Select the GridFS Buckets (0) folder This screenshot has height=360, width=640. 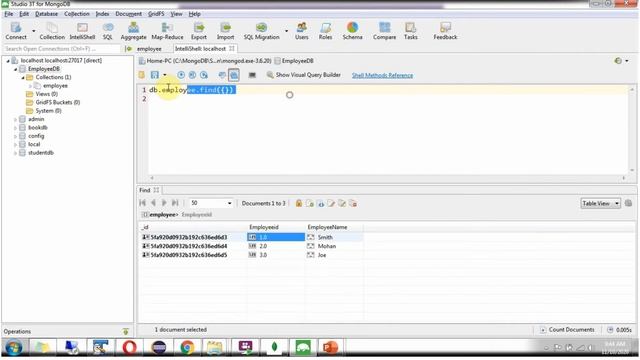click(x=58, y=102)
